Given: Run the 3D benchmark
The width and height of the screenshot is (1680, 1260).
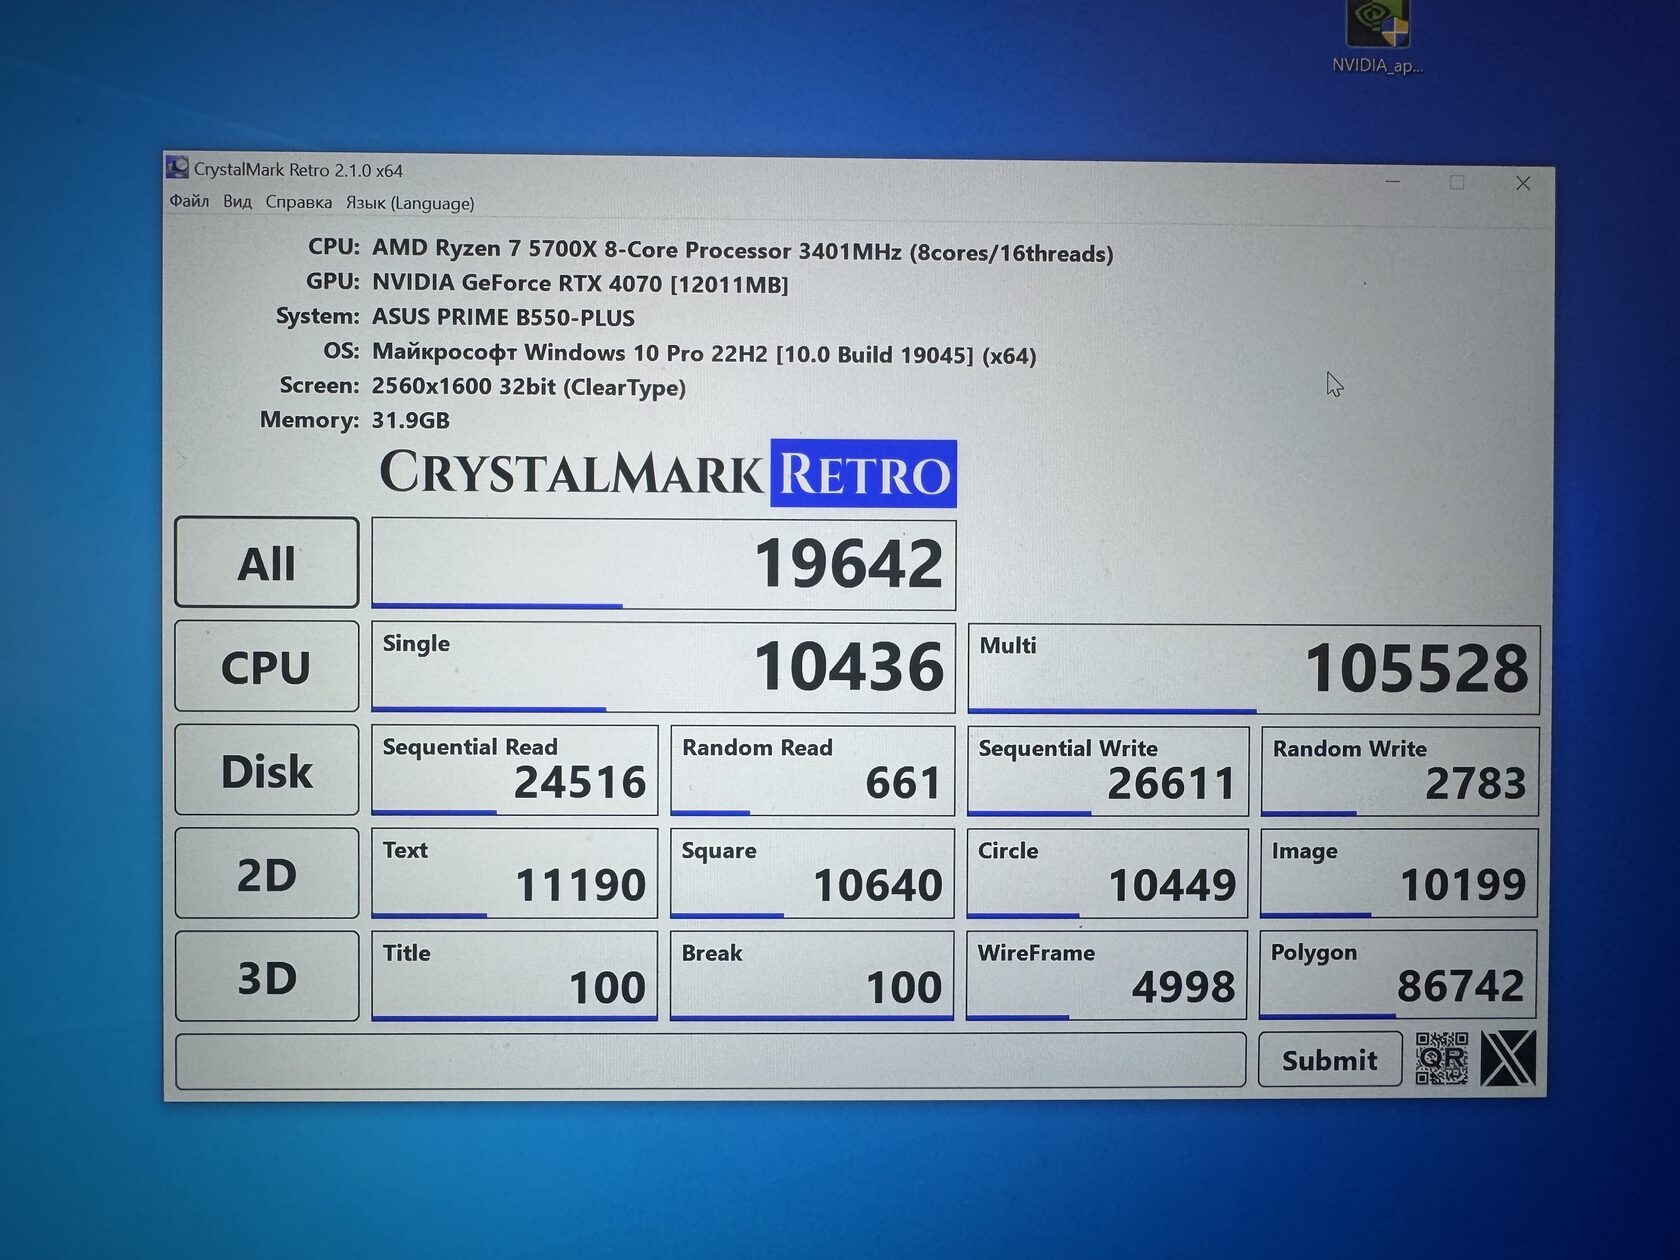Looking at the screenshot, I should [266, 976].
